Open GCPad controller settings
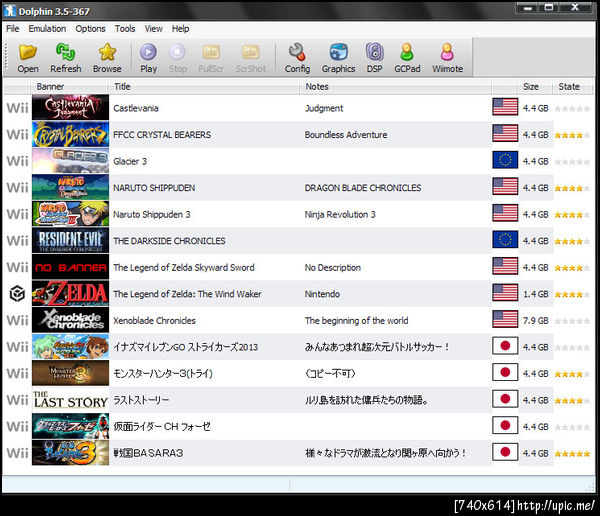This screenshot has width=600, height=516. coord(407,58)
